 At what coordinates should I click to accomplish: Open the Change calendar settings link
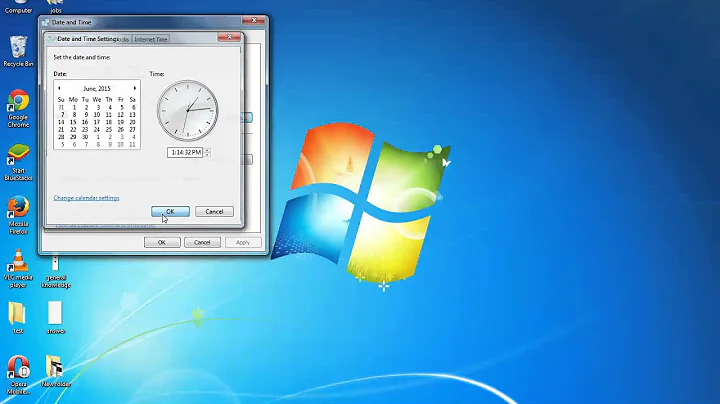pos(86,198)
